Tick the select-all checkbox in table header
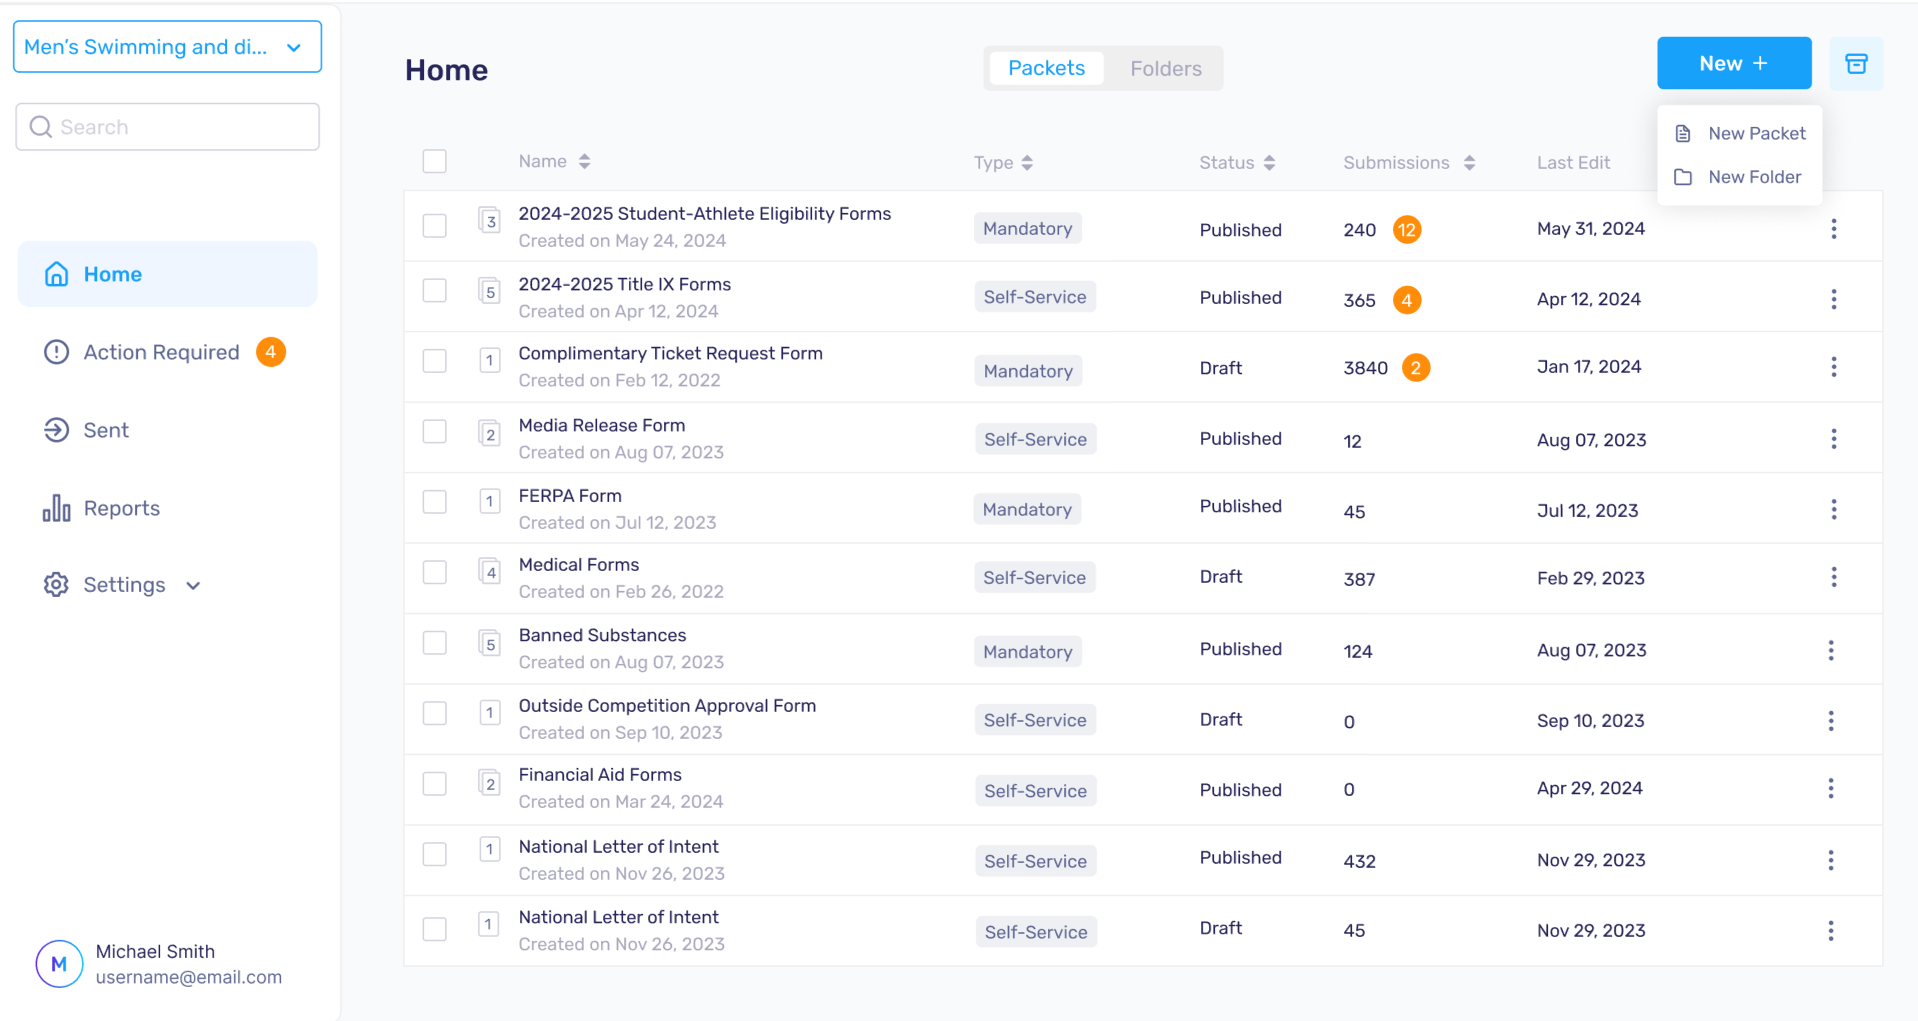Viewport: 1918px width, 1021px height. tap(434, 162)
